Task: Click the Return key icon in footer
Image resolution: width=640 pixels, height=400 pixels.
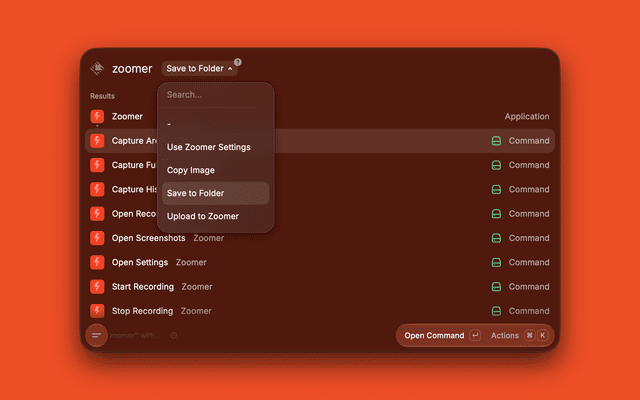Action: (475, 335)
